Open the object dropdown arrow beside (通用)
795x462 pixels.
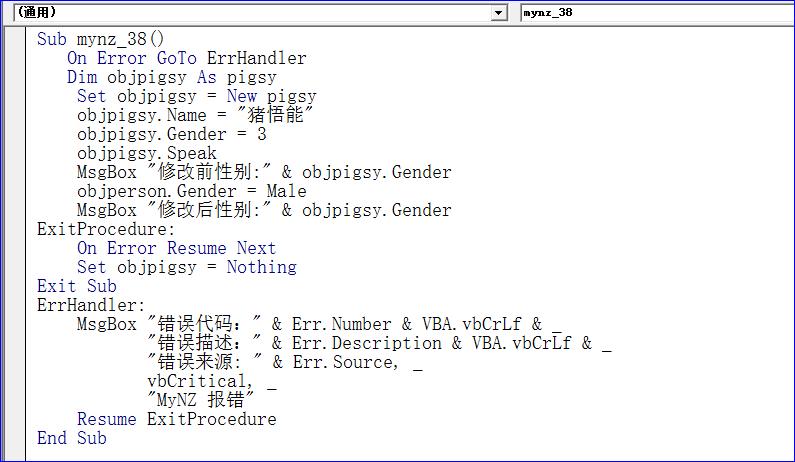499,13
